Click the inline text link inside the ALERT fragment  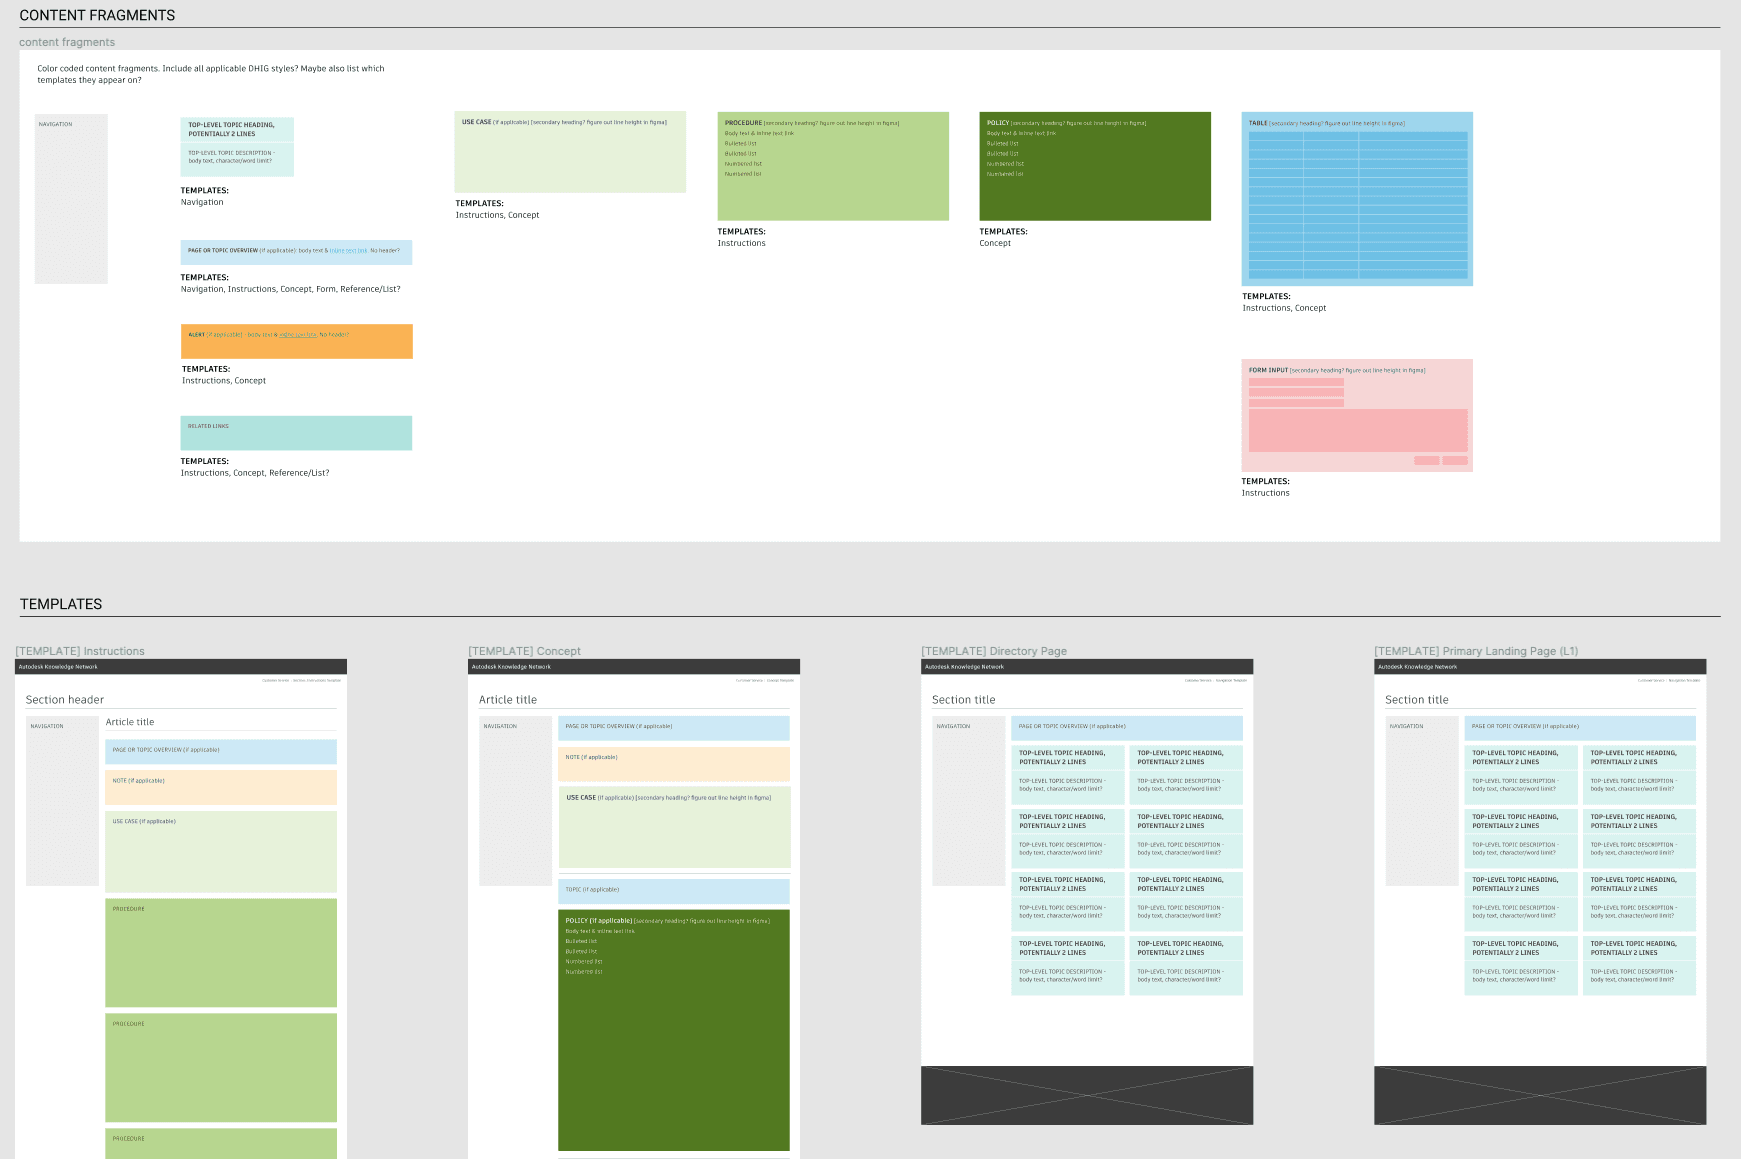click(x=297, y=334)
